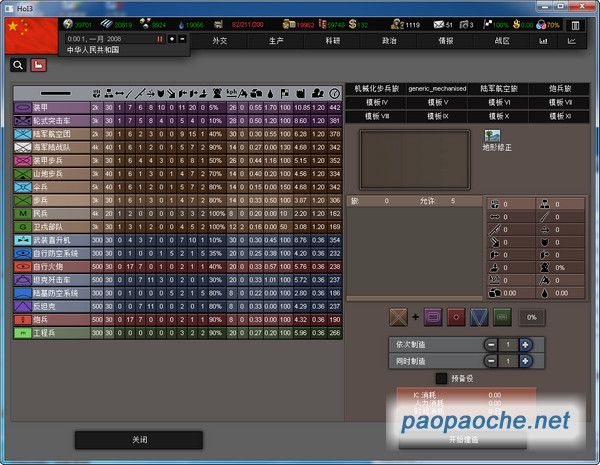Increase game speed with plus button

pos(172,39)
